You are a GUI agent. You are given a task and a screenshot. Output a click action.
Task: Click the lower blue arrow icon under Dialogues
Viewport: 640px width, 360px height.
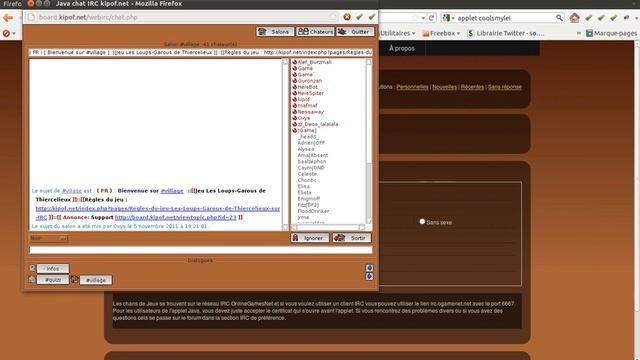click(x=369, y=276)
